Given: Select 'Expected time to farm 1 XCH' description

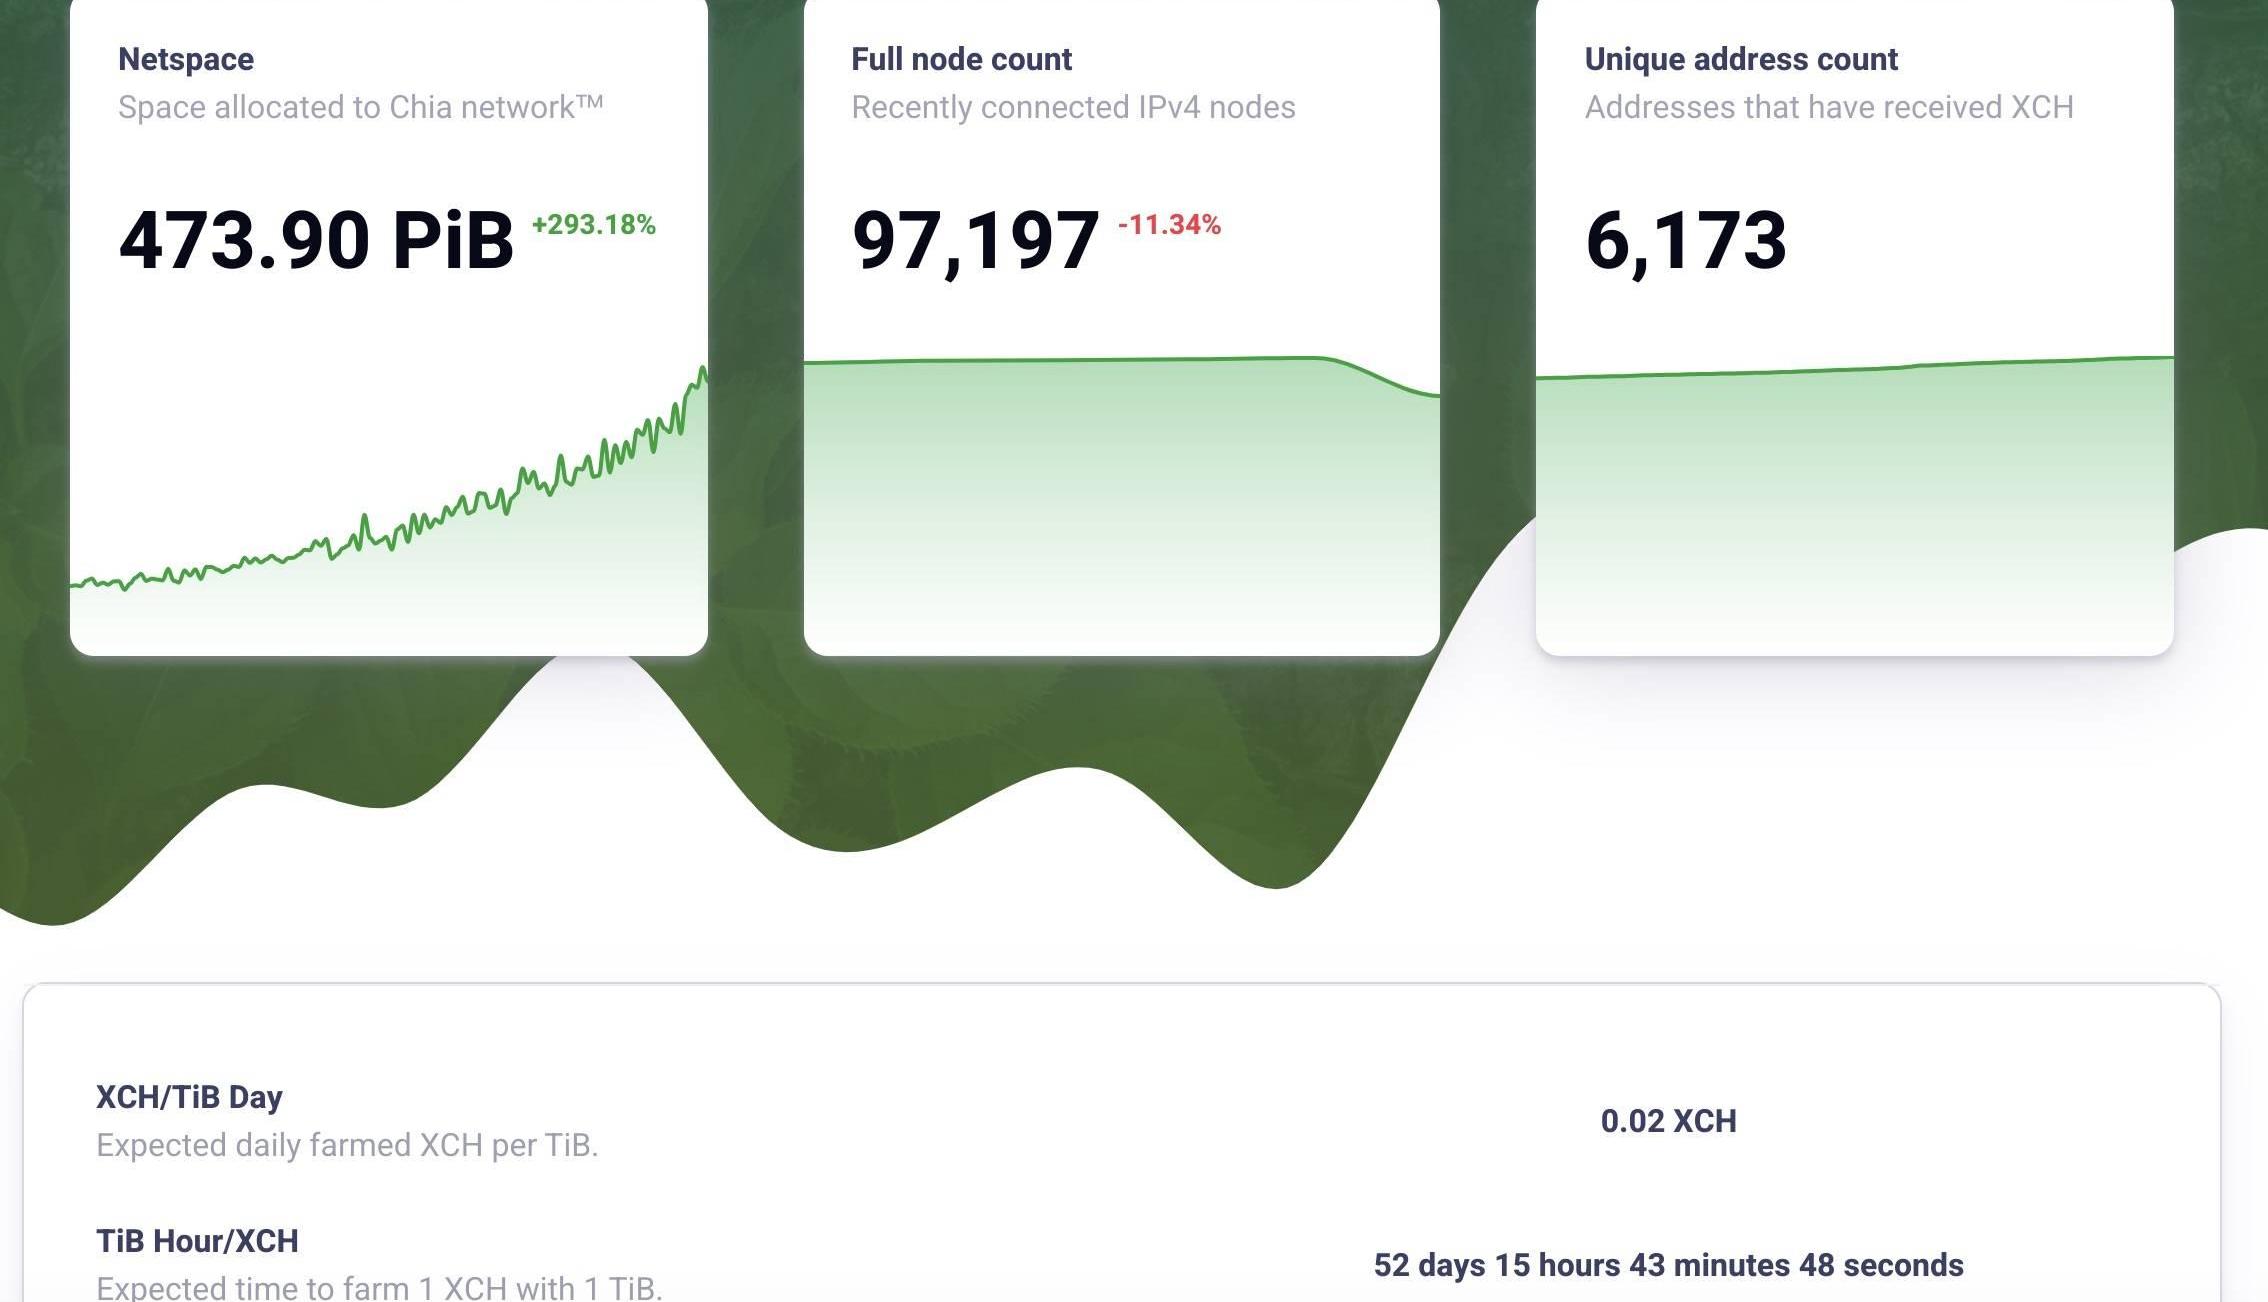Looking at the screenshot, I should (x=379, y=1288).
